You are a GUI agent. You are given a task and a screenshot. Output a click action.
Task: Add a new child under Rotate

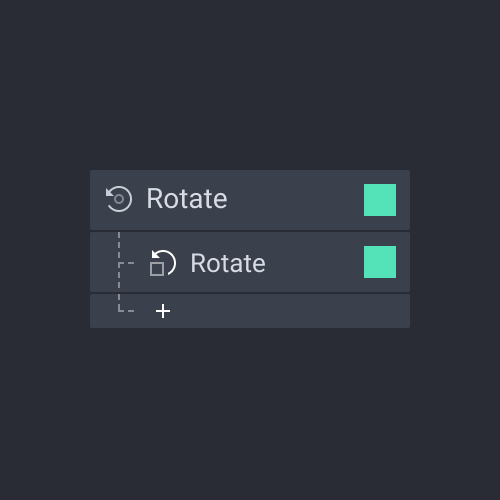tap(163, 311)
